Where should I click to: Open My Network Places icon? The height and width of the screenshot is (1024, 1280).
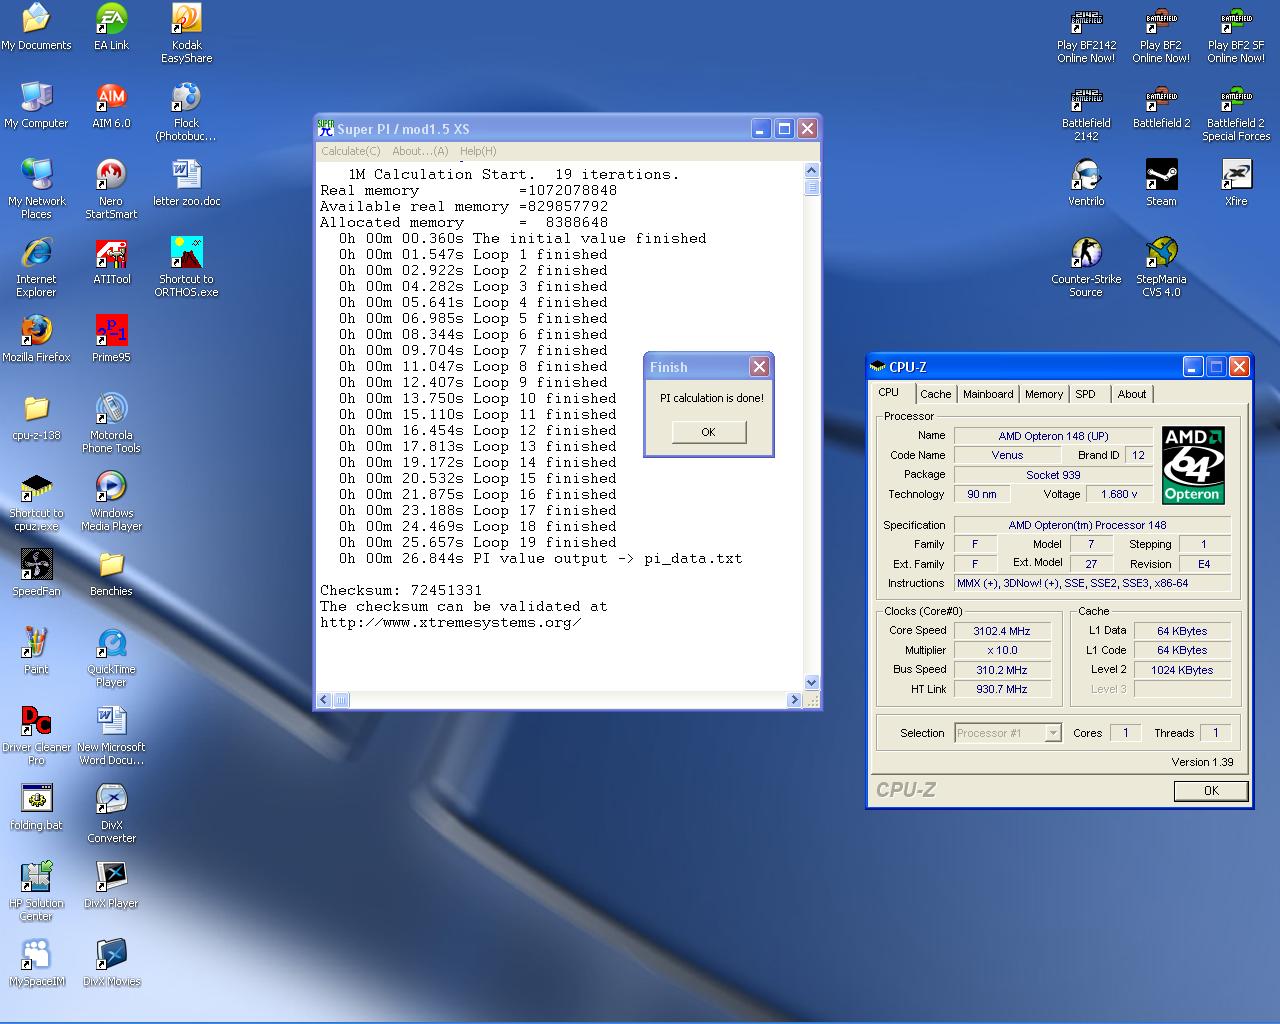36,189
